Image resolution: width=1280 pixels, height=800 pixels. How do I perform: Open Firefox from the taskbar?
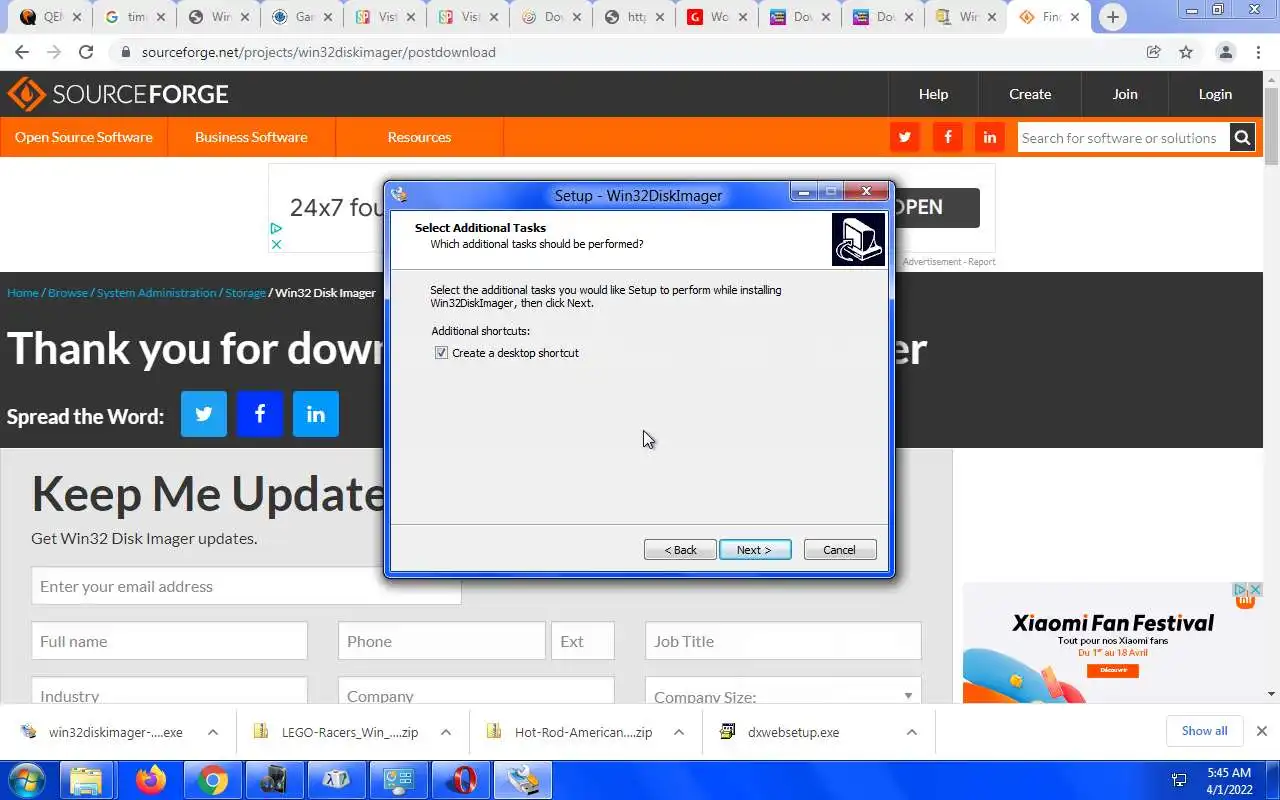pos(151,780)
